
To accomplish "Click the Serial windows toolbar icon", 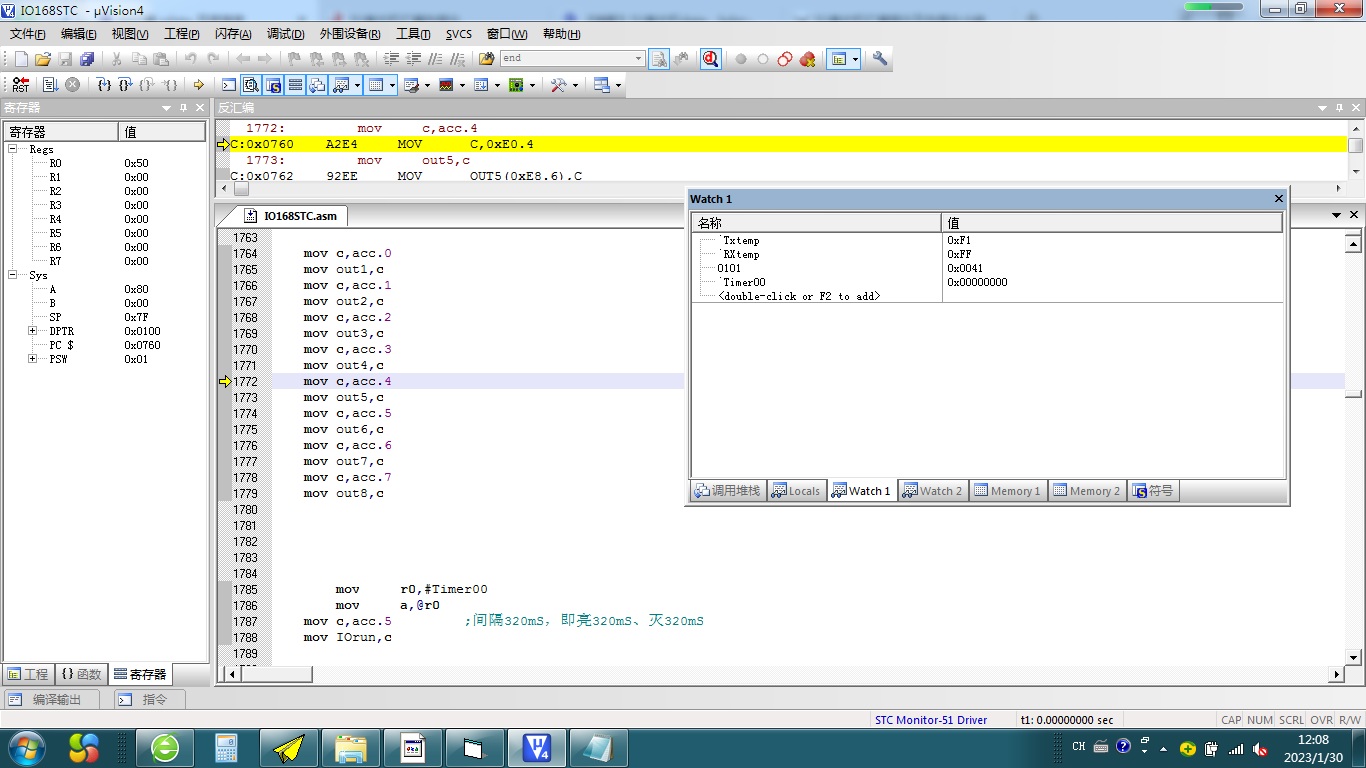I will pos(411,85).
